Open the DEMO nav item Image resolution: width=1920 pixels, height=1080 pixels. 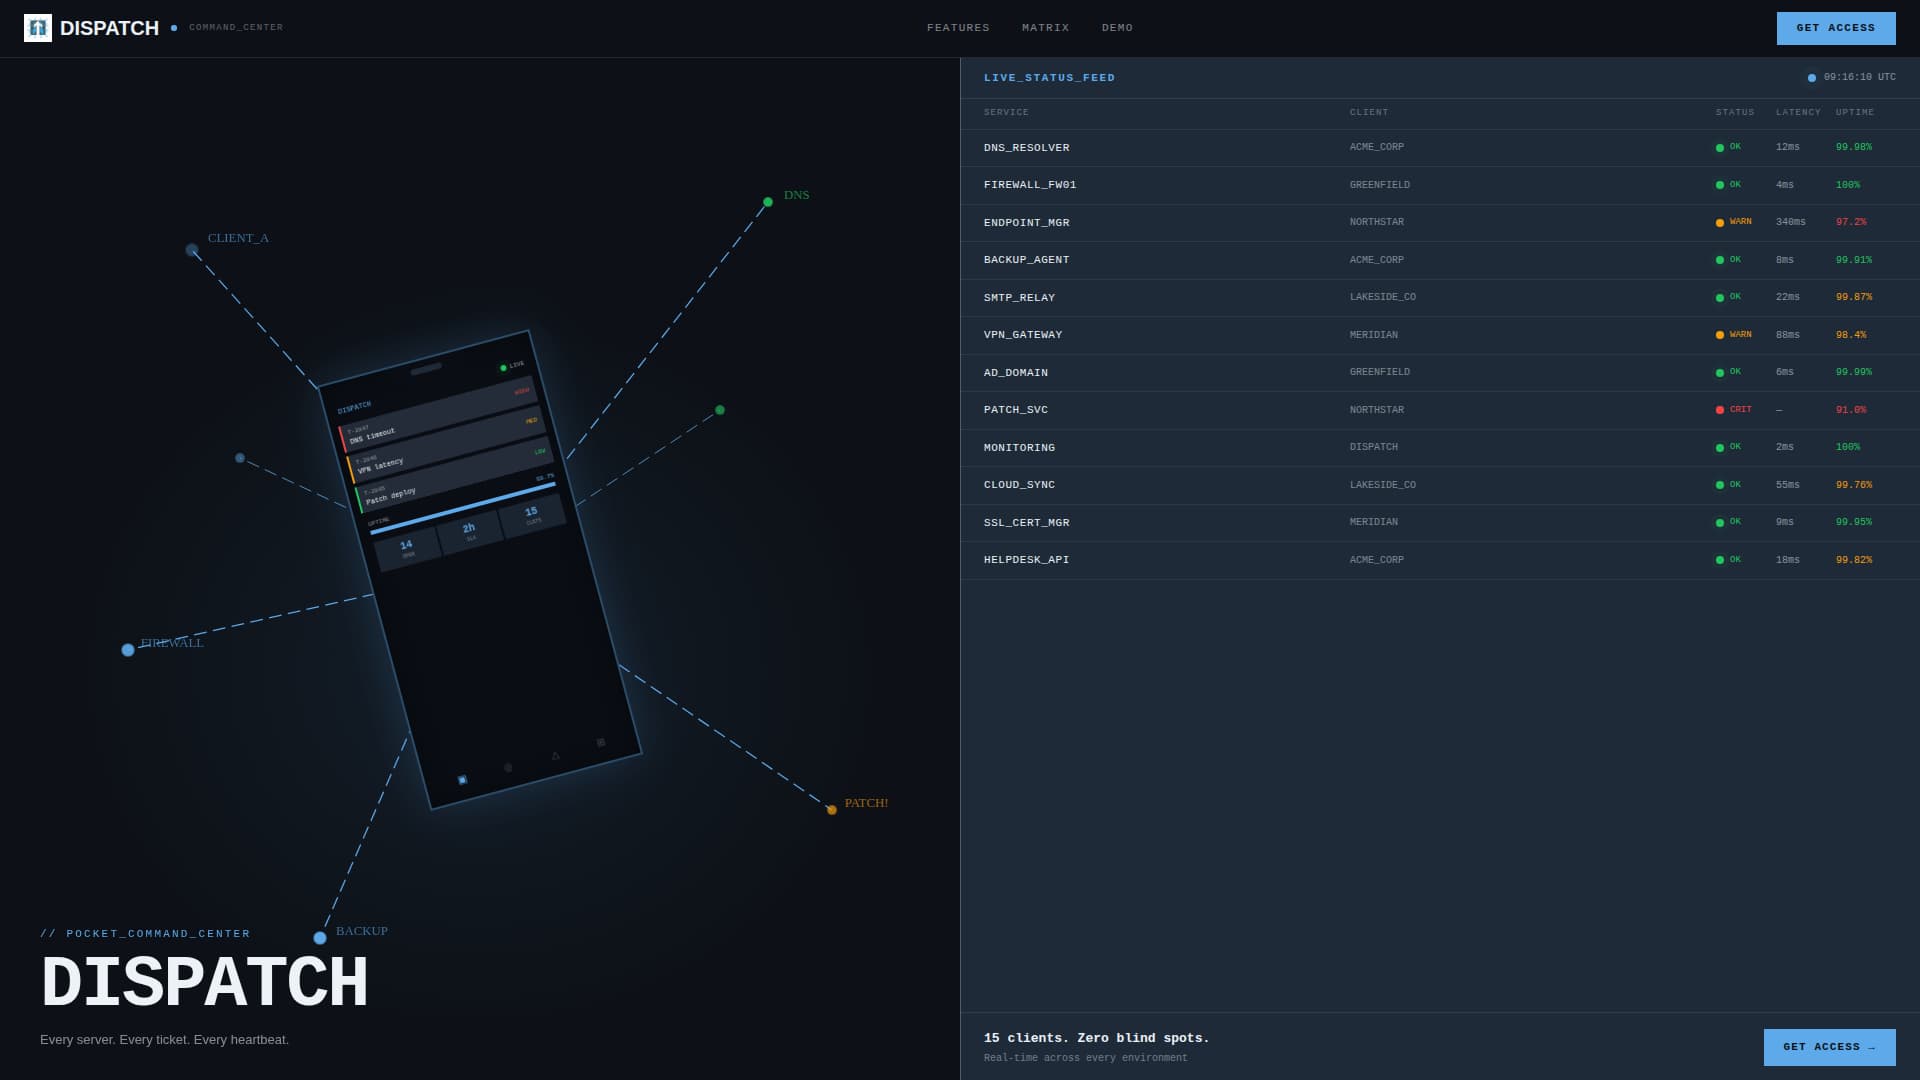pos(1117,28)
